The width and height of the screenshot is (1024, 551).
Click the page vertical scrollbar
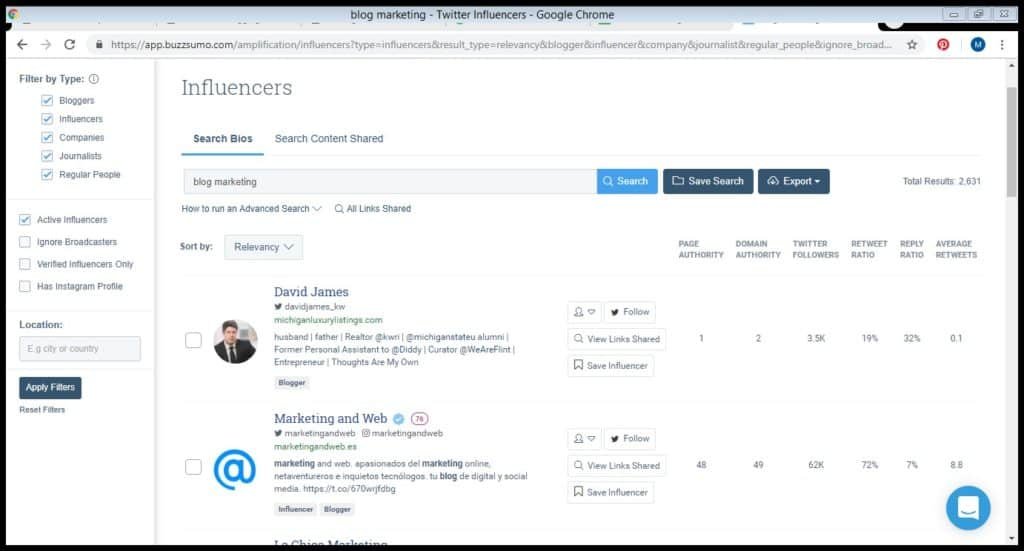pos(1012,140)
